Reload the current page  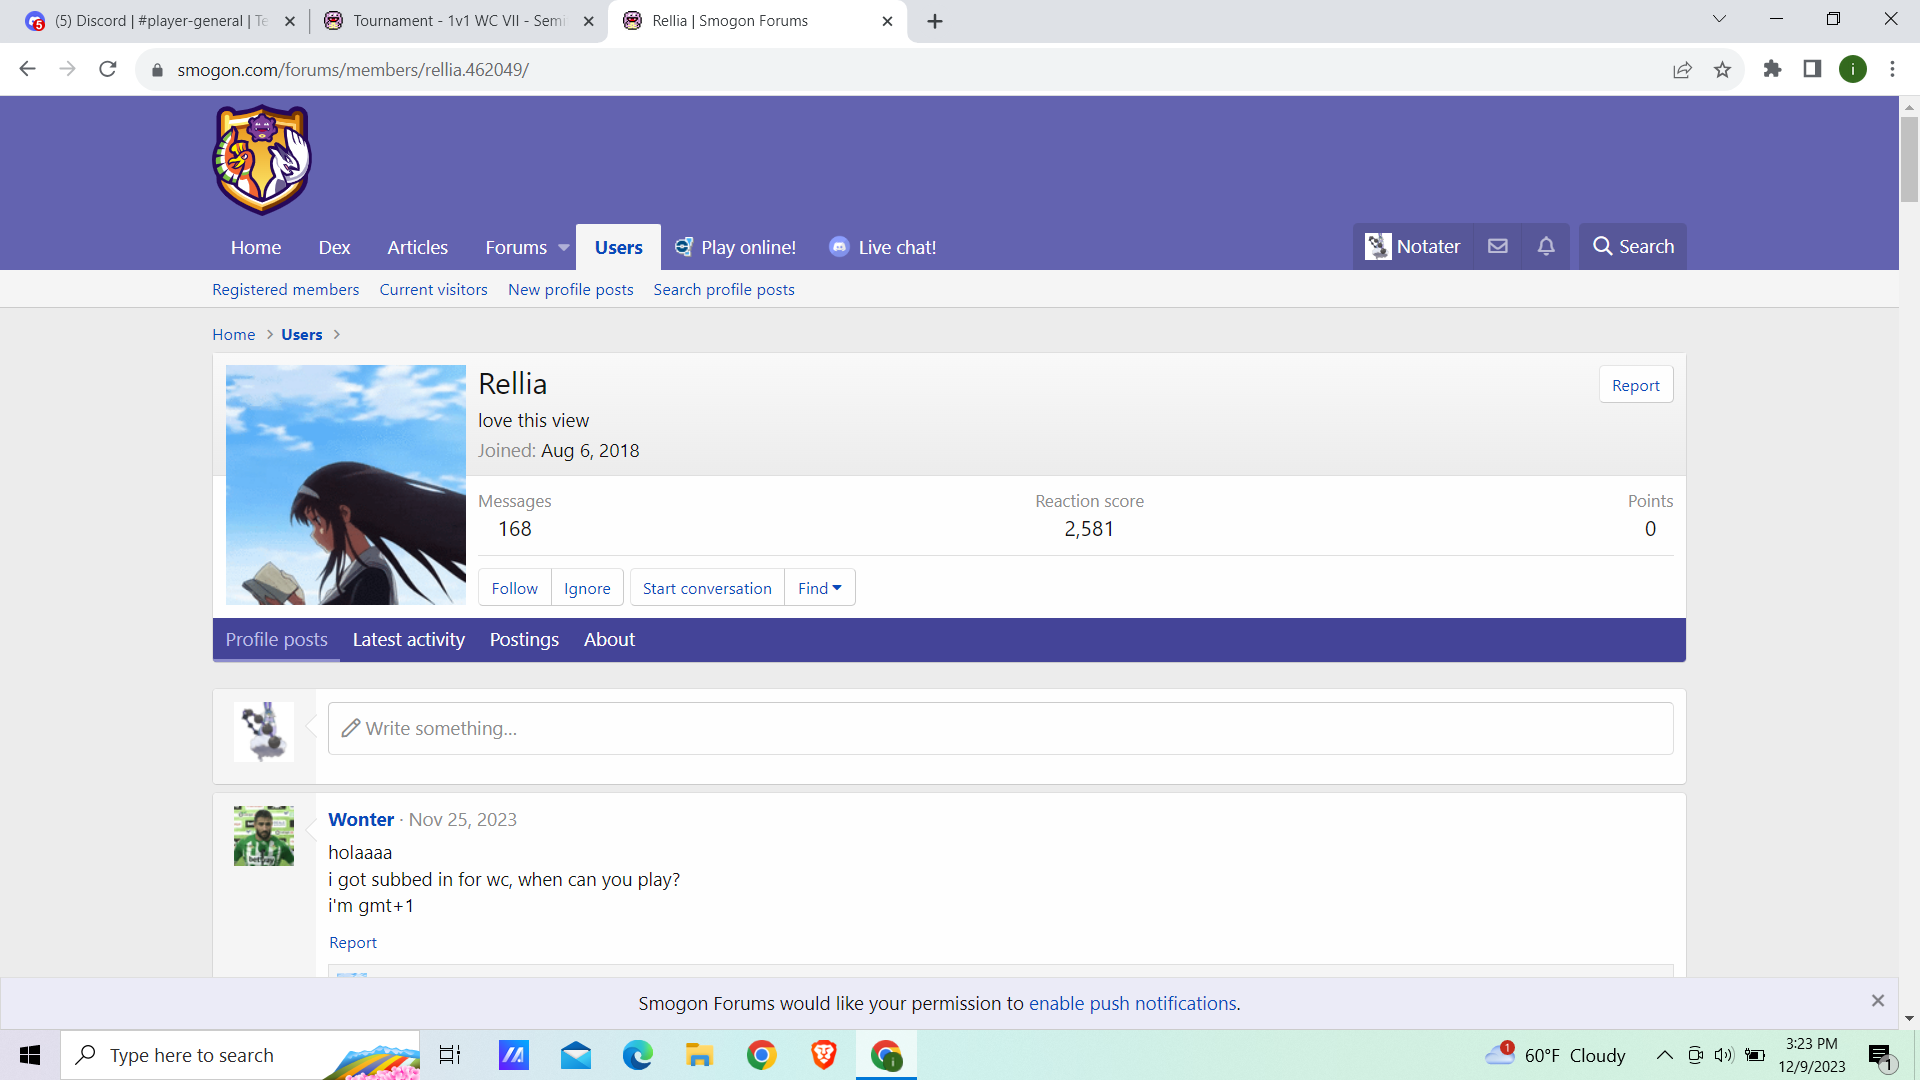(x=108, y=69)
